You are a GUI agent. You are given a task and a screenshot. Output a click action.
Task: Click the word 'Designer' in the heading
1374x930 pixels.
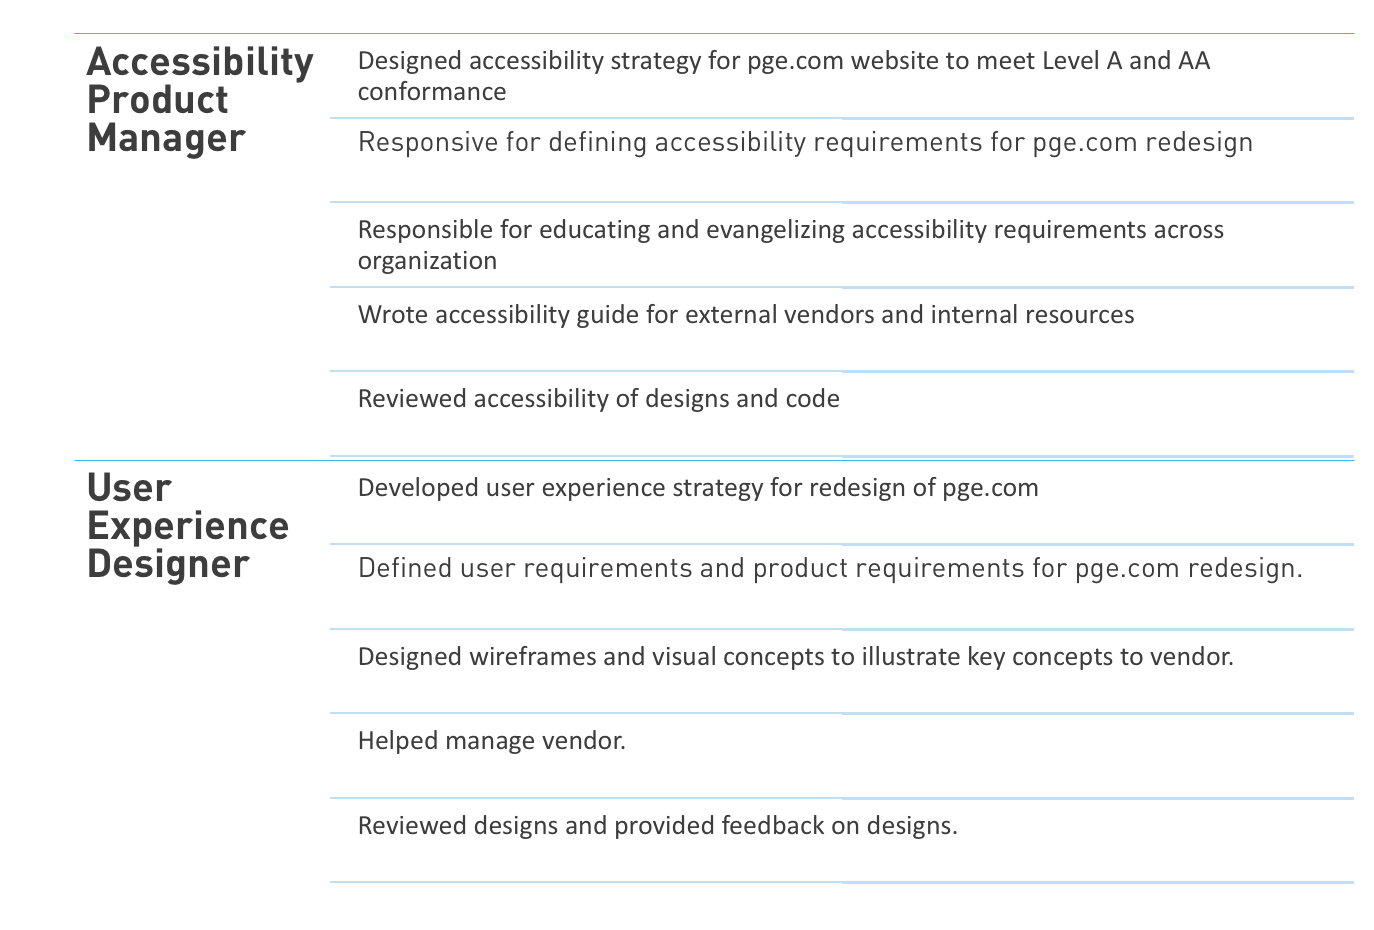pos(168,564)
